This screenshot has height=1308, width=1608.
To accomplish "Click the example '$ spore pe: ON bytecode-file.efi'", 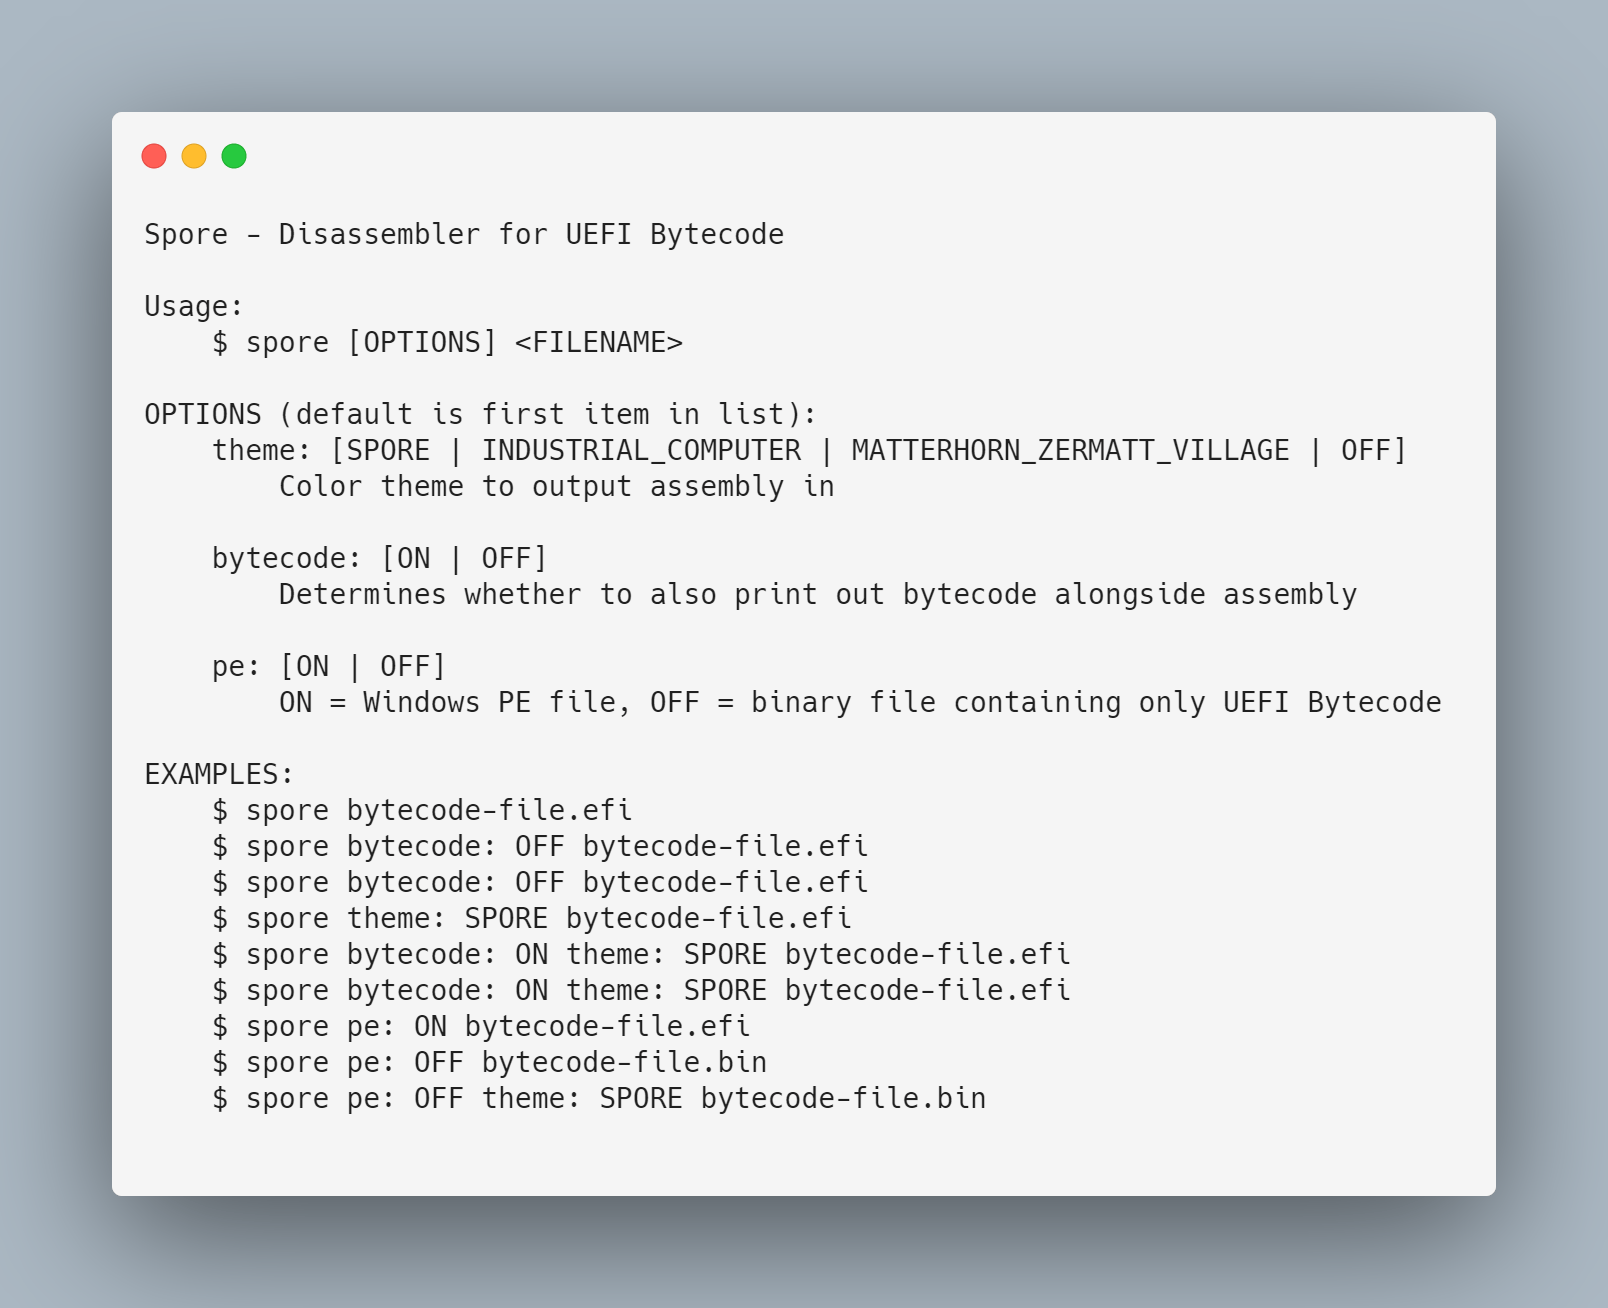I will tap(481, 1026).
